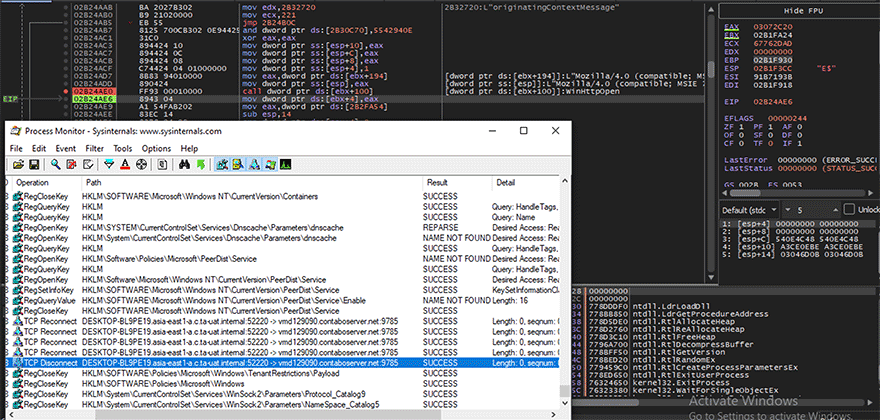Open Filter menu in Process Monitor

95,149
